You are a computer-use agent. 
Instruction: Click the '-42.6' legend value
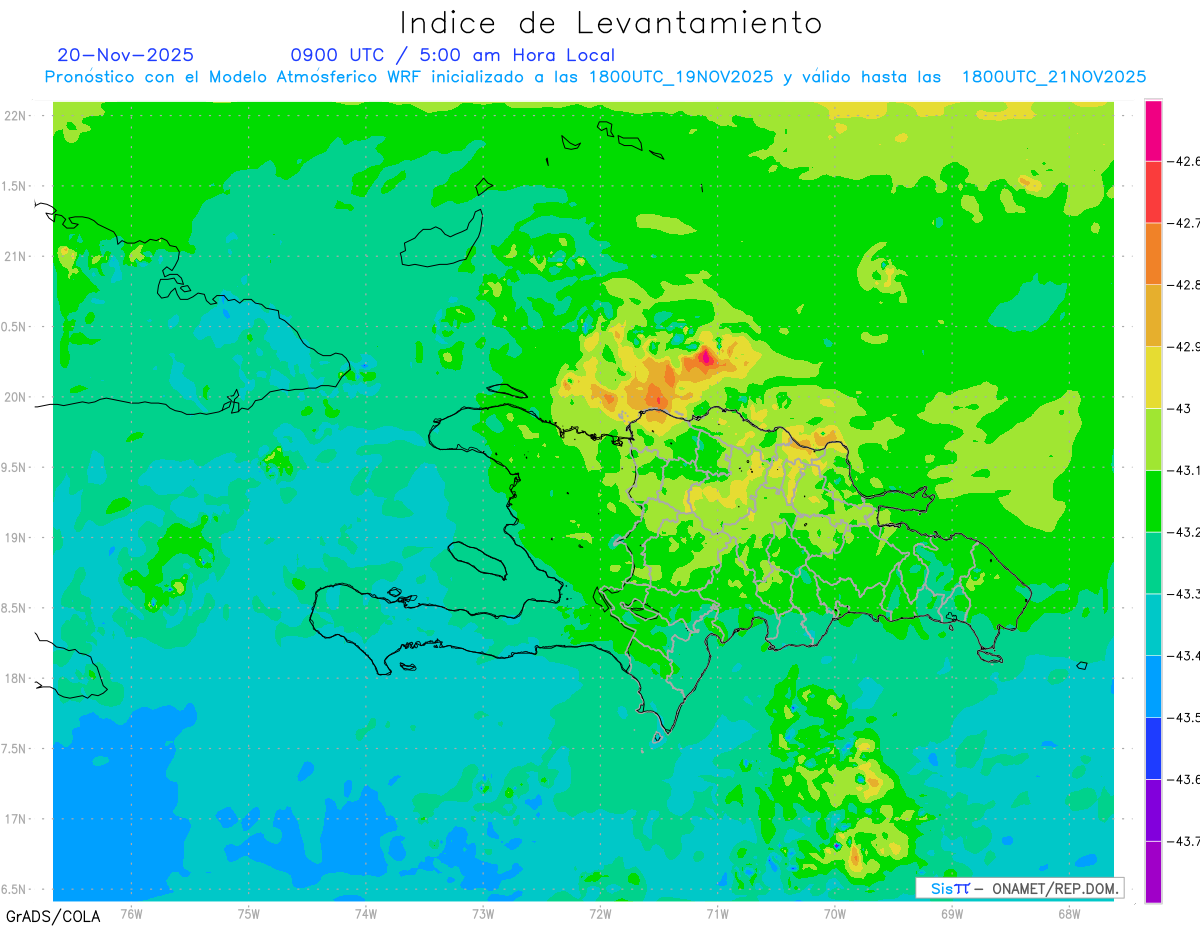(x=1185, y=161)
